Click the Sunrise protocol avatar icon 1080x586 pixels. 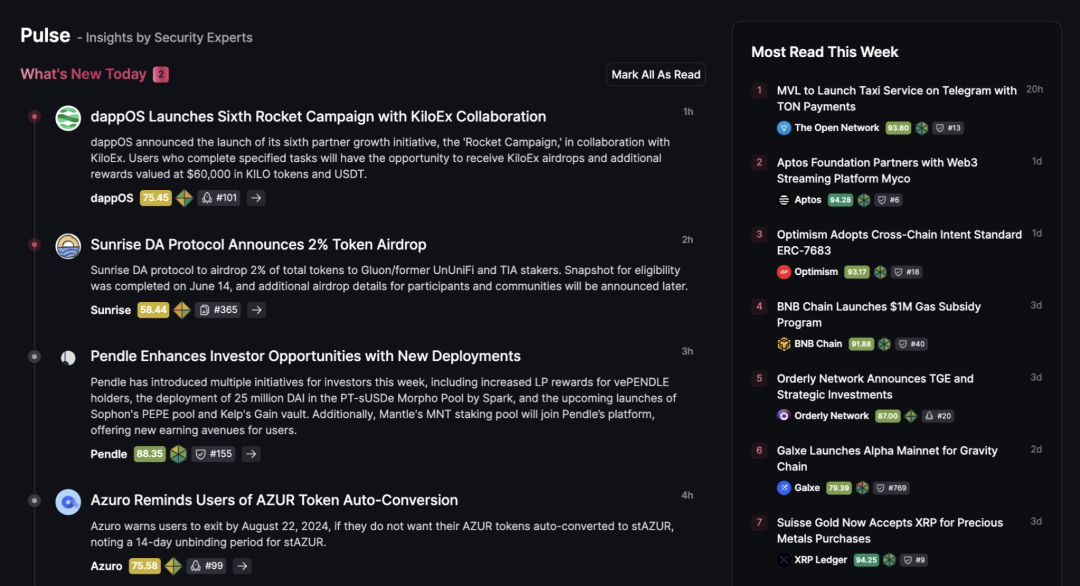(67, 245)
